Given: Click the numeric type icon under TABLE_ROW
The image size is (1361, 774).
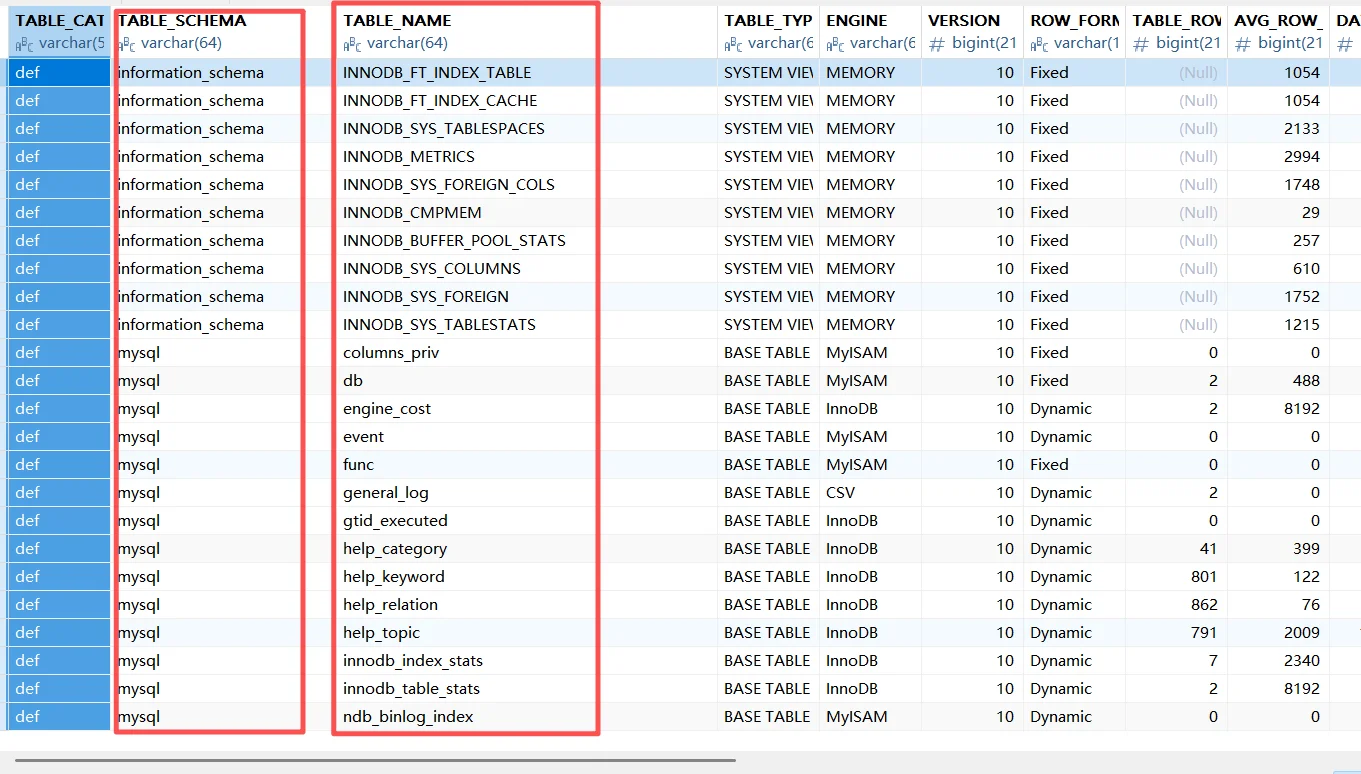Looking at the screenshot, I should click(1141, 44).
